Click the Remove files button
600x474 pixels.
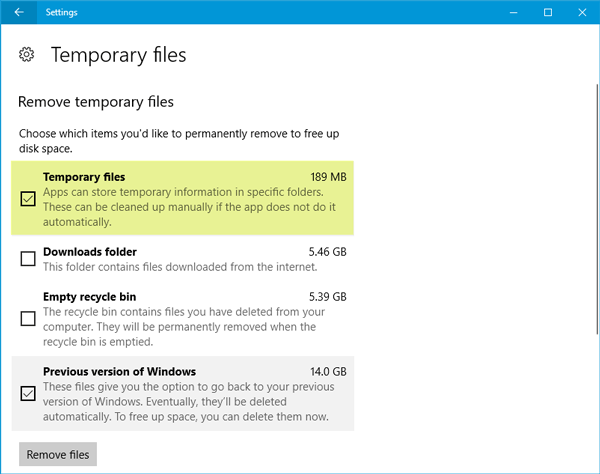58,454
